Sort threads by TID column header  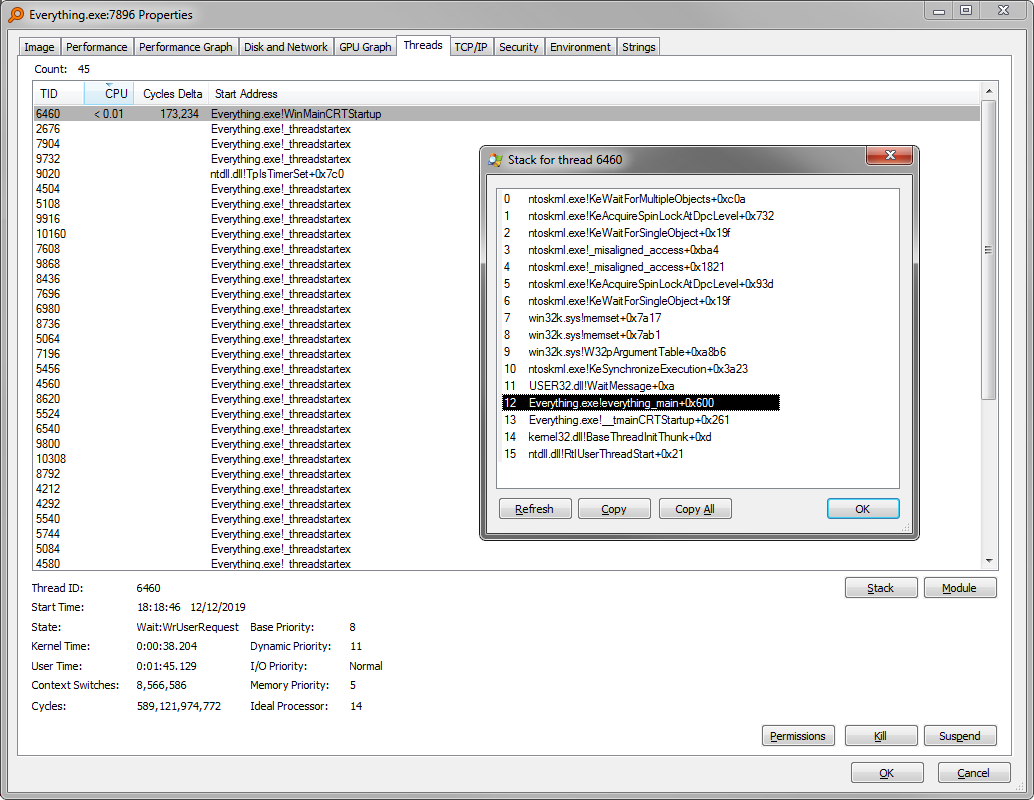pos(59,94)
